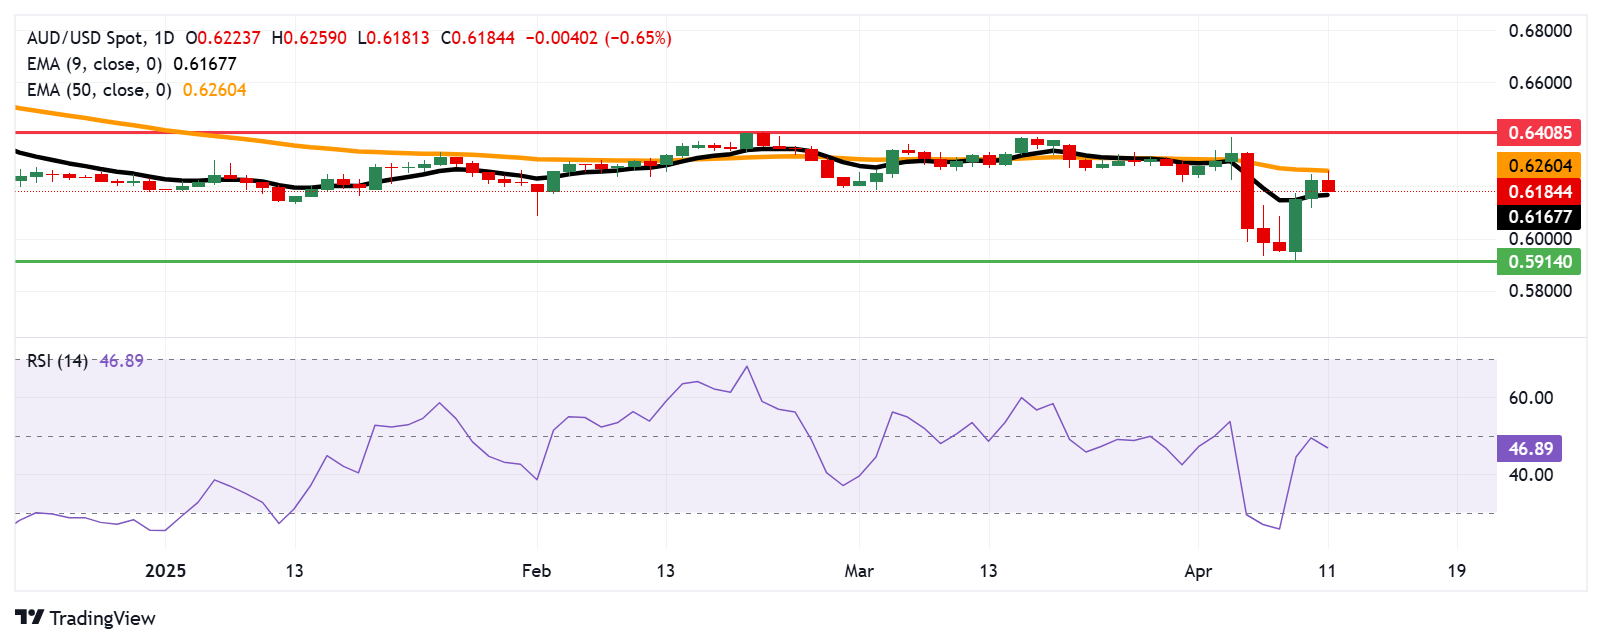Viewport: 1602px width, 644px height.
Task: Open the RSI (14) indicator label
Action: point(57,361)
